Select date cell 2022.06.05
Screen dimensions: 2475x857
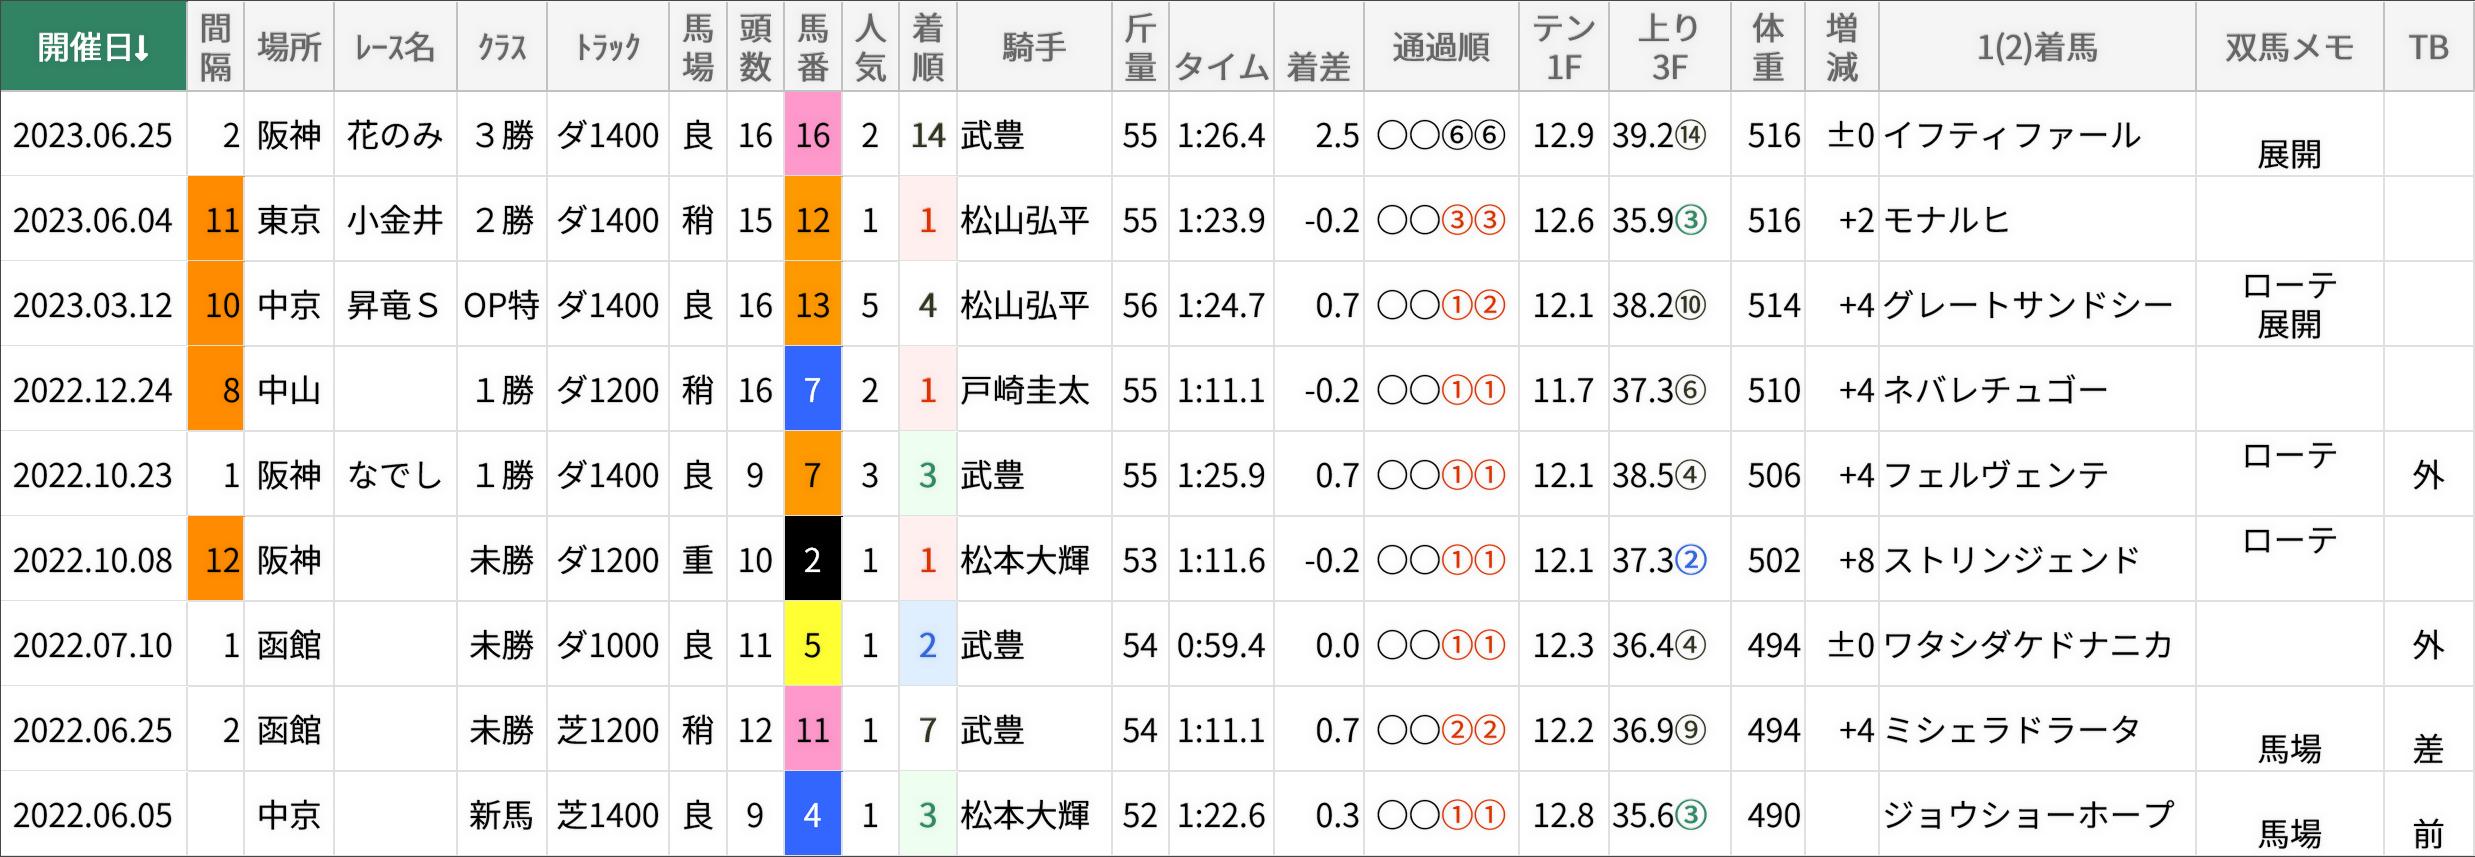click(x=93, y=815)
